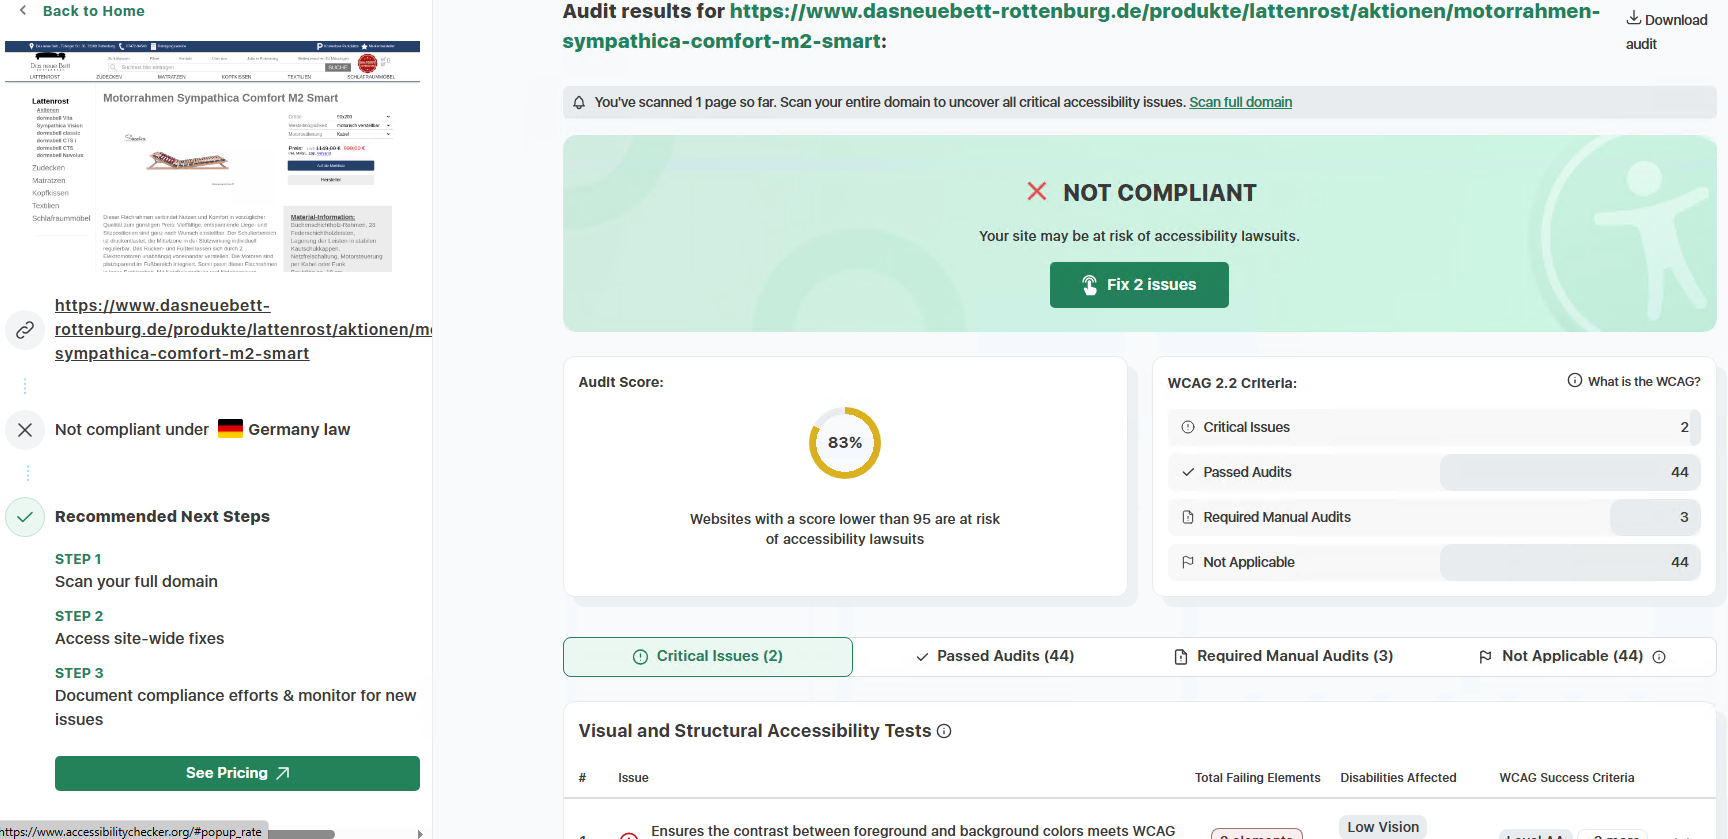Expand the Passed Audits criteria row
Viewport: 1728px width, 839px height.
pos(1433,472)
